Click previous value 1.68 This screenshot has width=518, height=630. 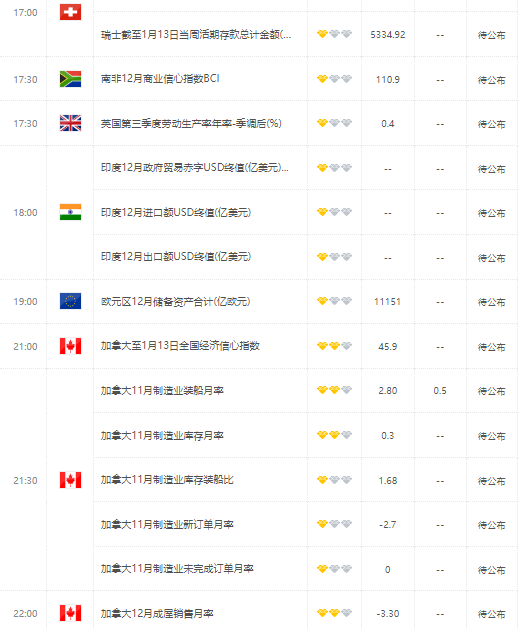[x=388, y=481]
